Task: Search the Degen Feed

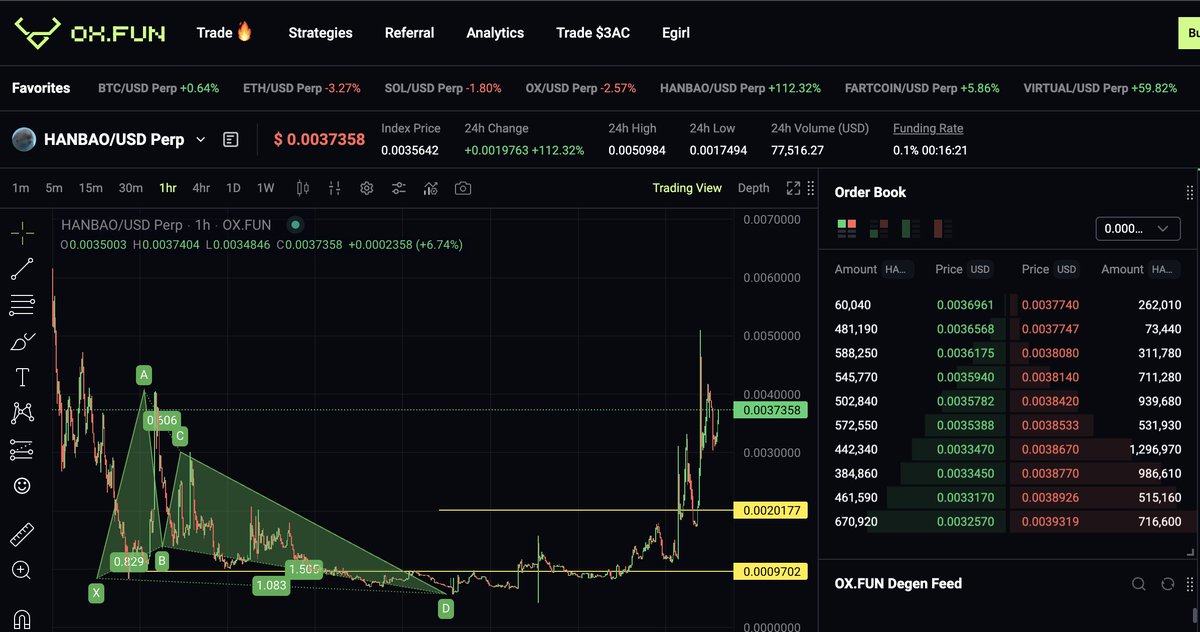Action: (1138, 584)
